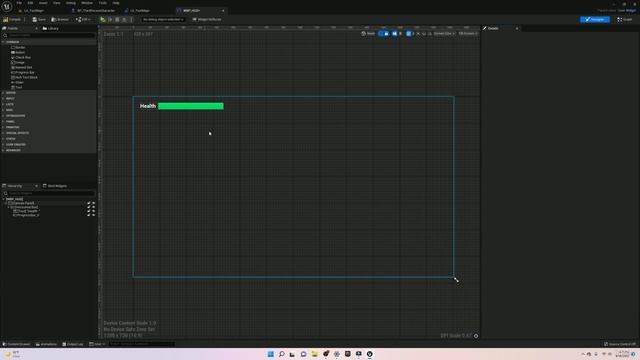Click Source Control status
This screenshot has height=360, width=640.
click(620, 344)
